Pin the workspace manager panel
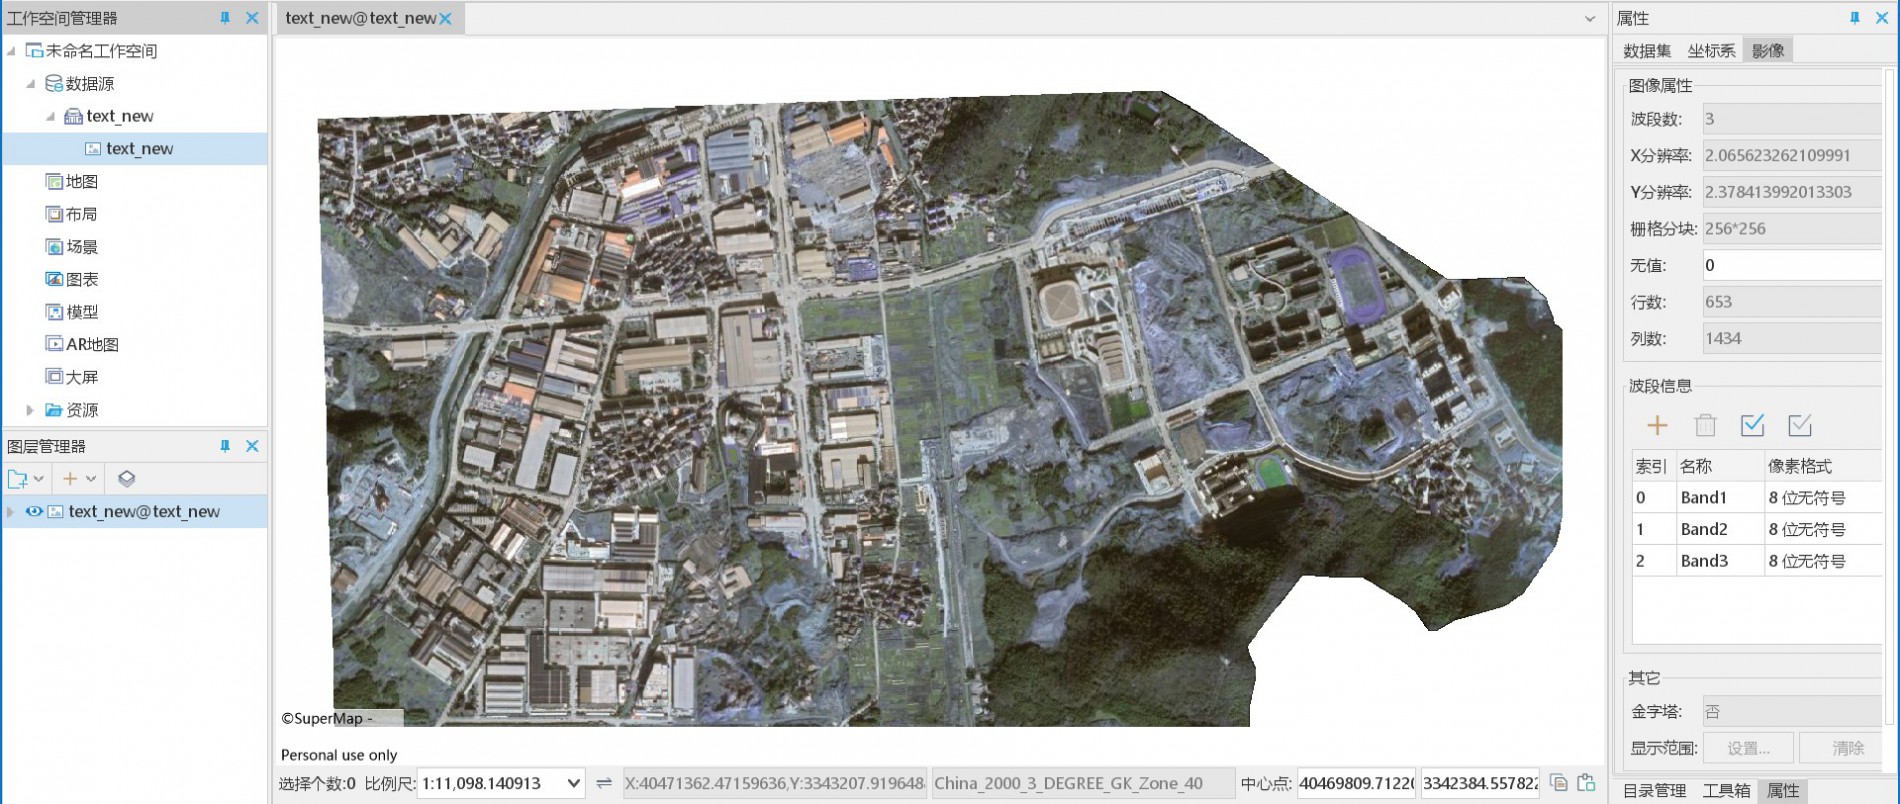Image resolution: width=1900 pixels, height=804 pixels. pyautogui.click(x=225, y=18)
